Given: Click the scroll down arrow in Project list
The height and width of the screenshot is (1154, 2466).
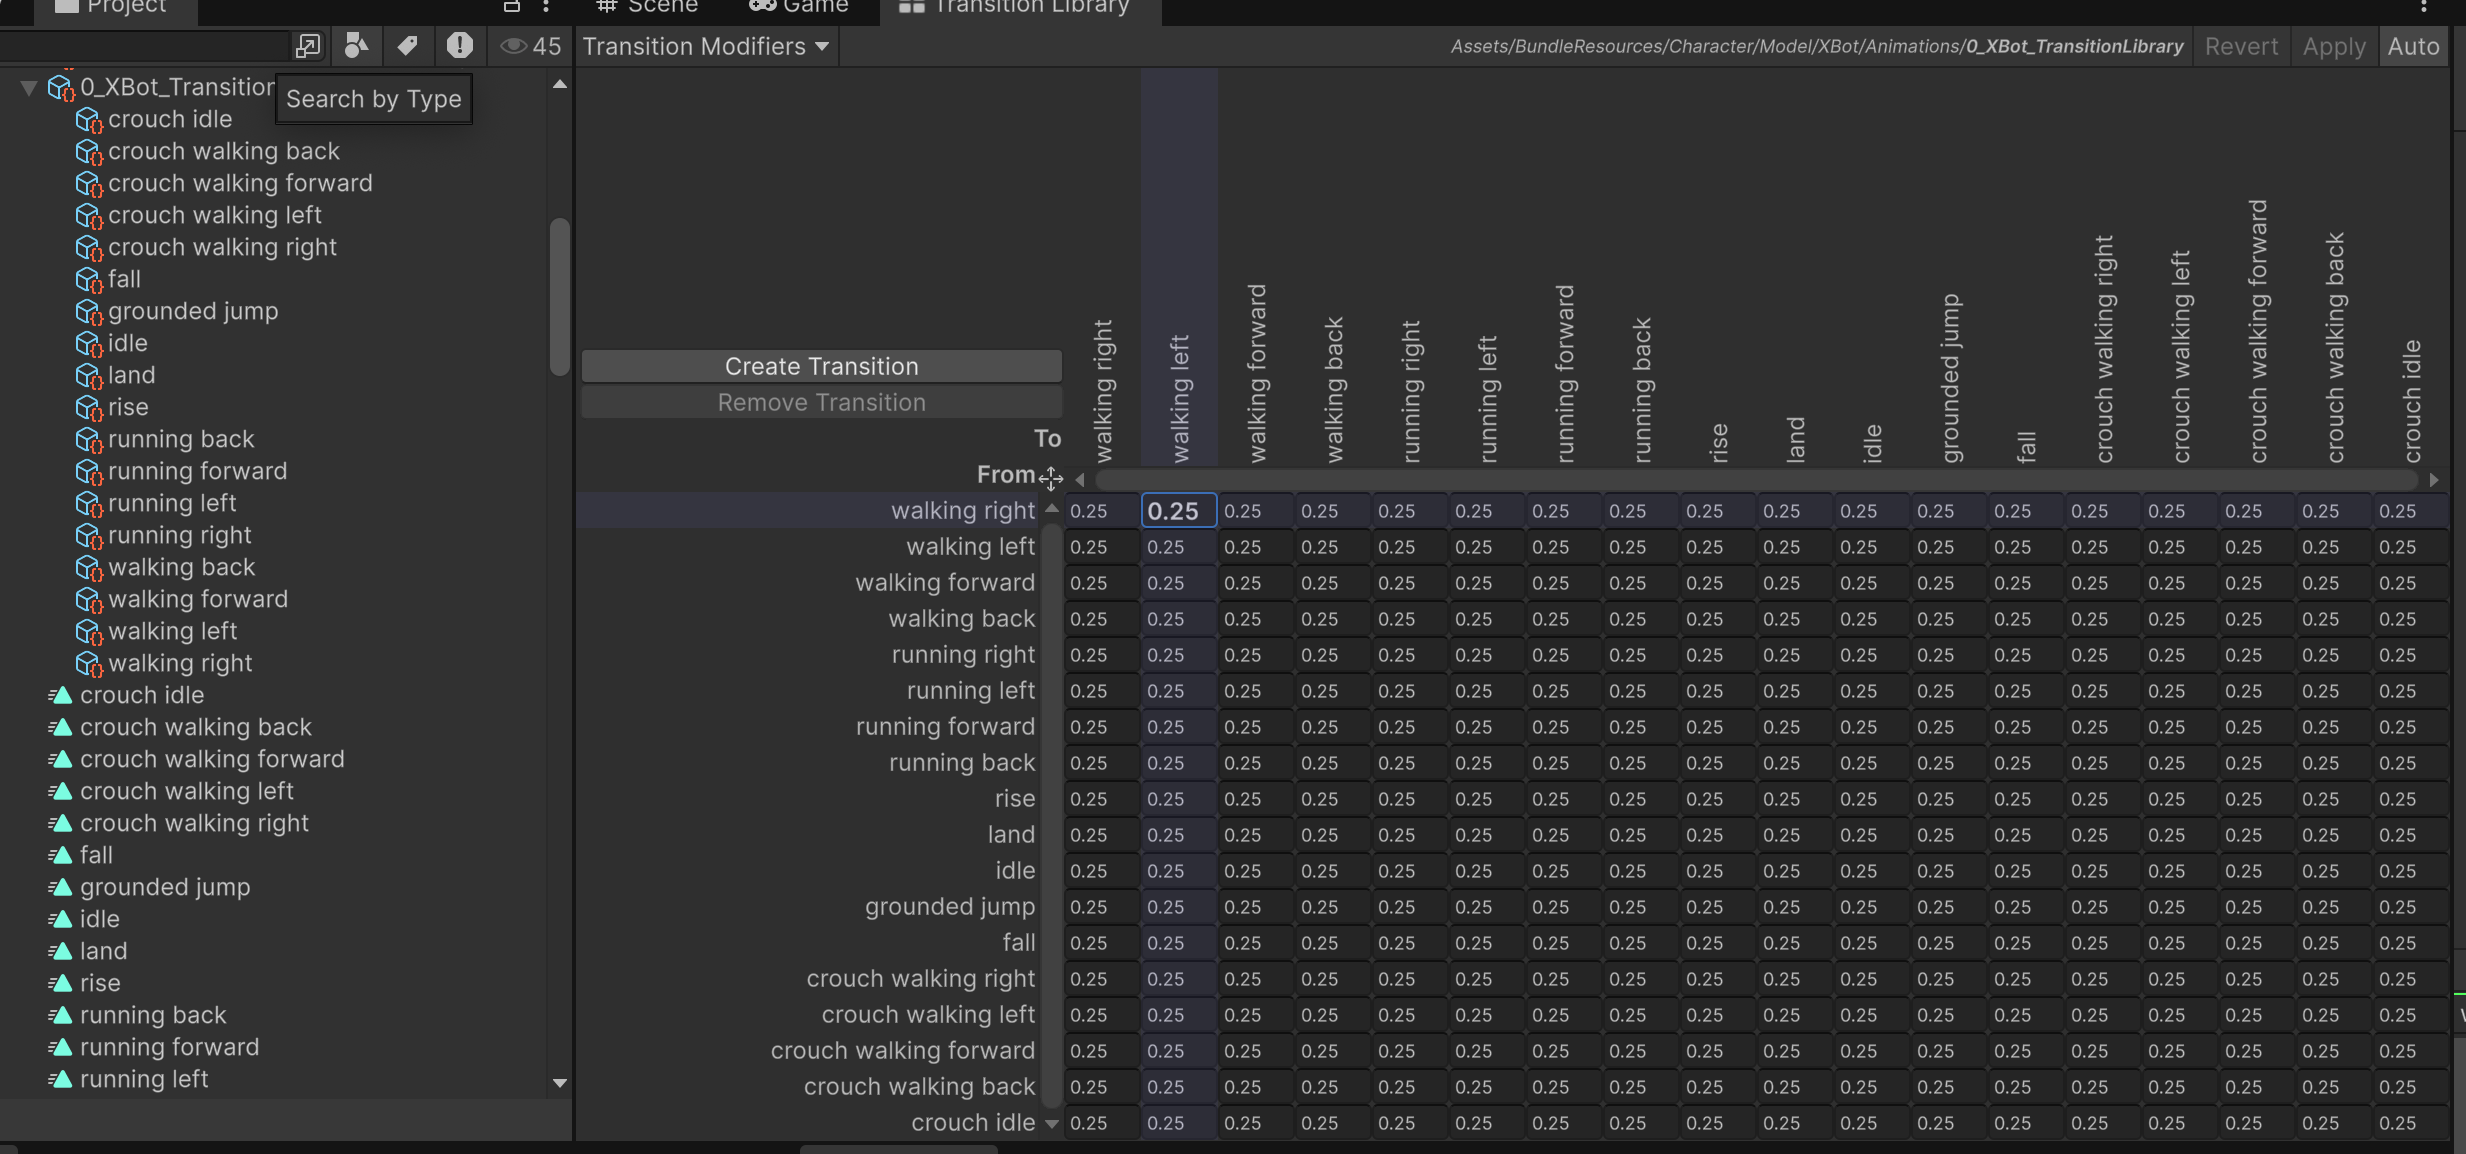Looking at the screenshot, I should click(x=560, y=1083).
